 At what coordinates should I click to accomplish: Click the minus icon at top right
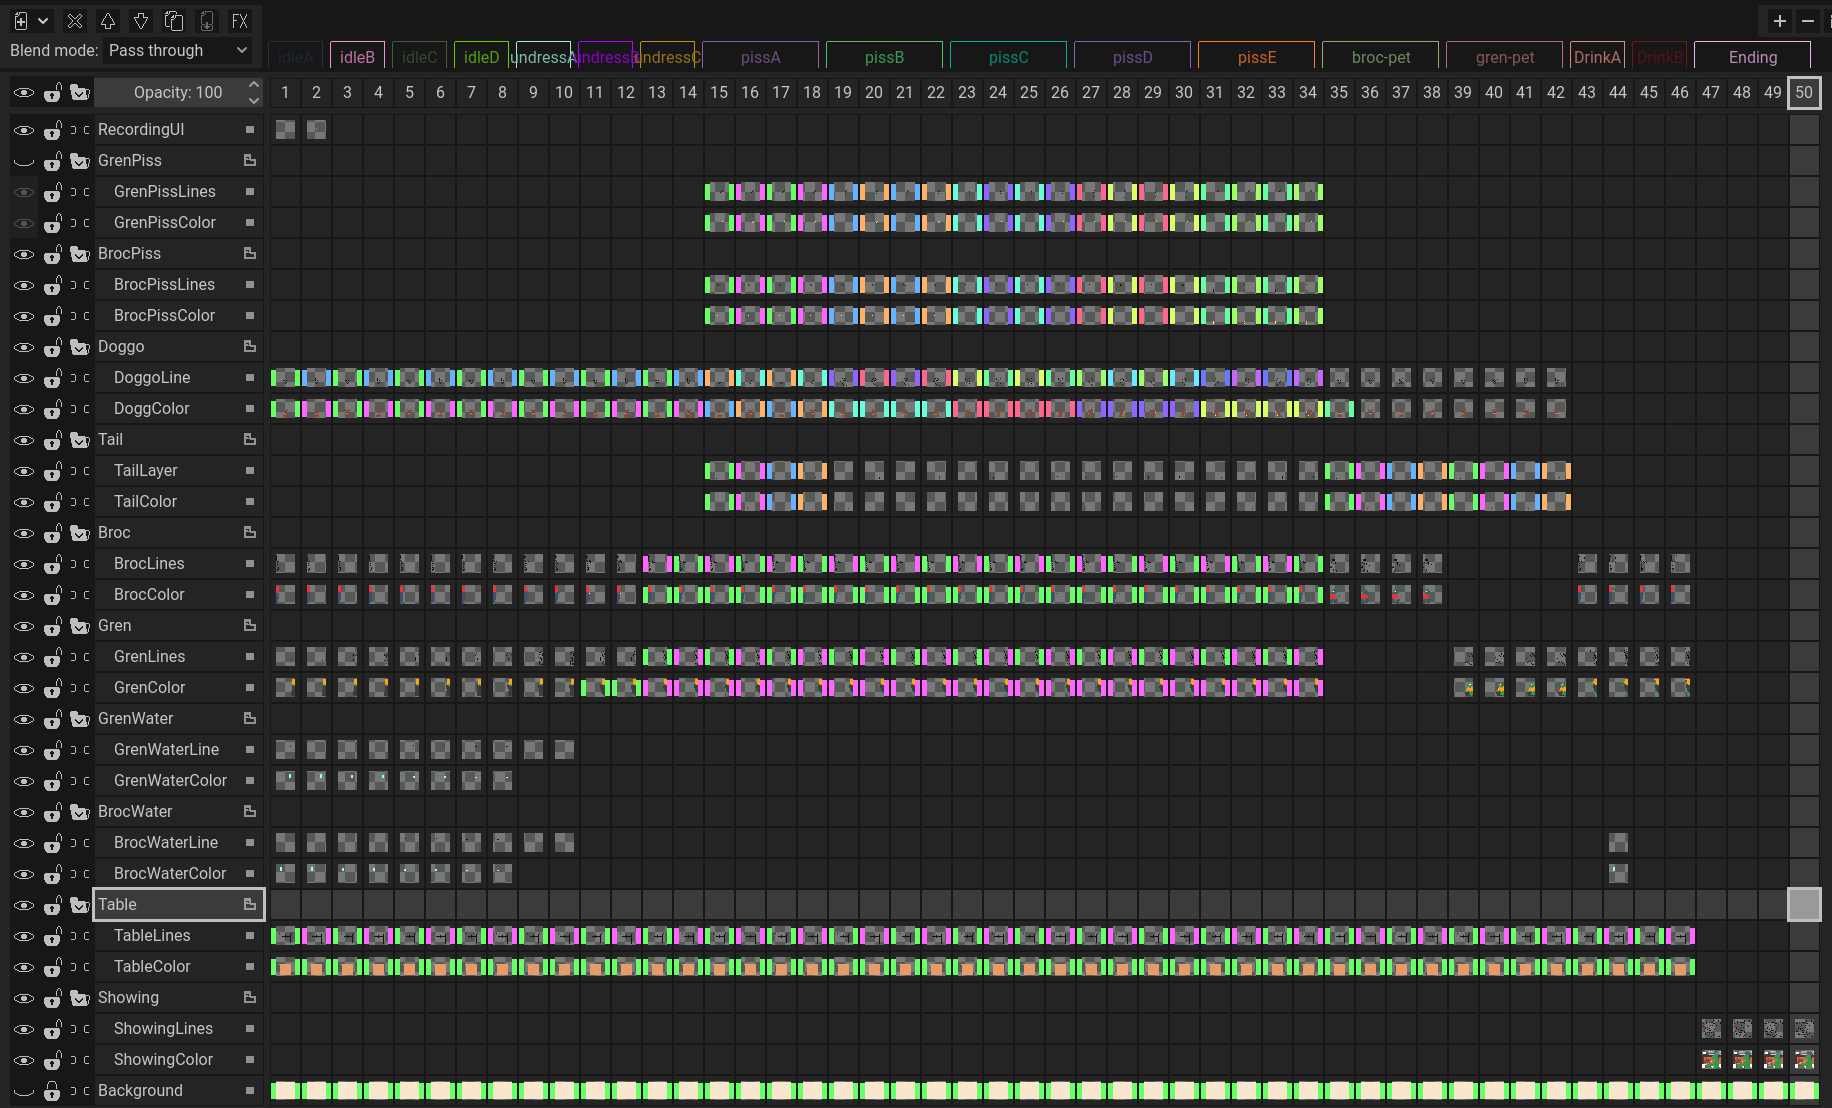pos(1808,21)
